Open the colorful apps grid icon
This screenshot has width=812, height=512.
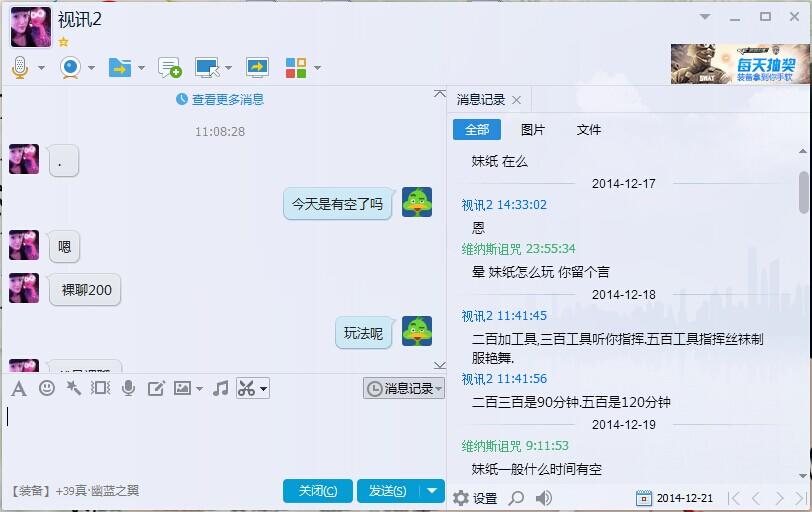296,67
